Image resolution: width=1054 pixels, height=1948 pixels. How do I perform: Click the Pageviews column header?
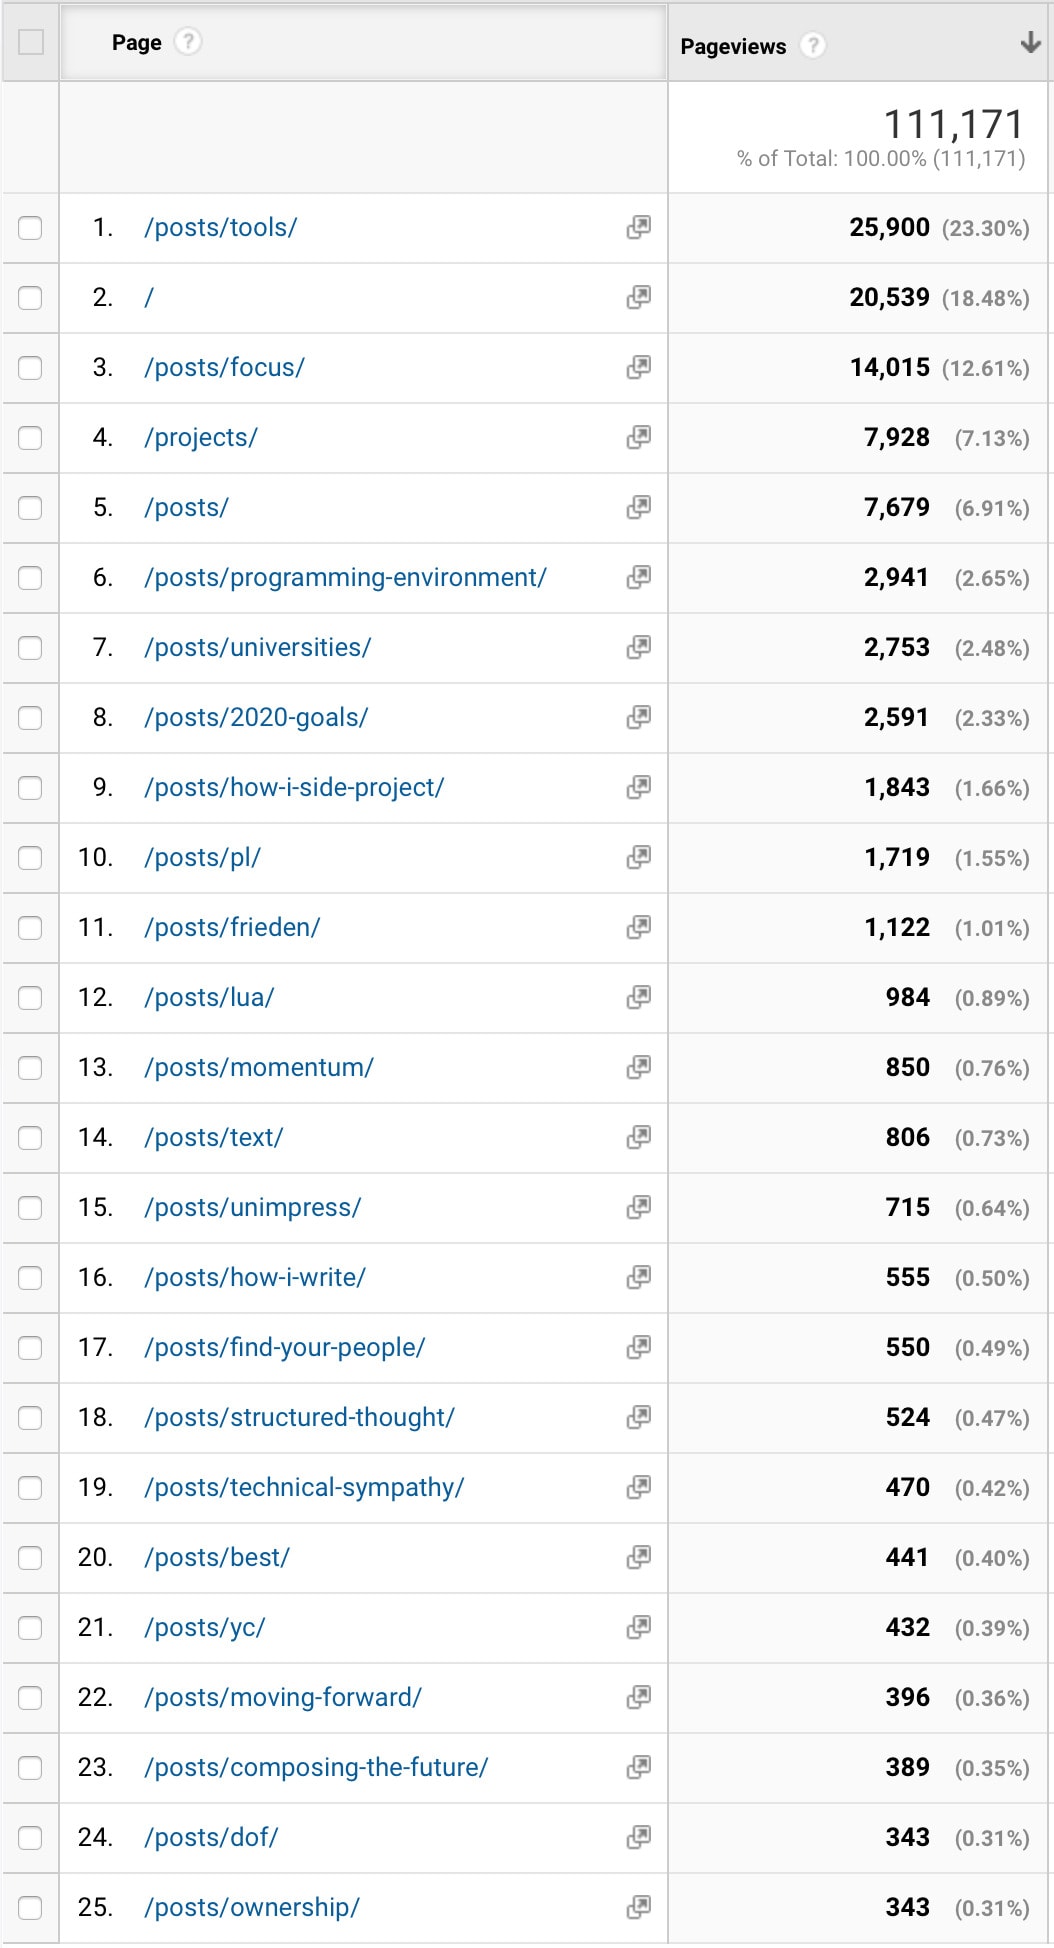point(733,47)
